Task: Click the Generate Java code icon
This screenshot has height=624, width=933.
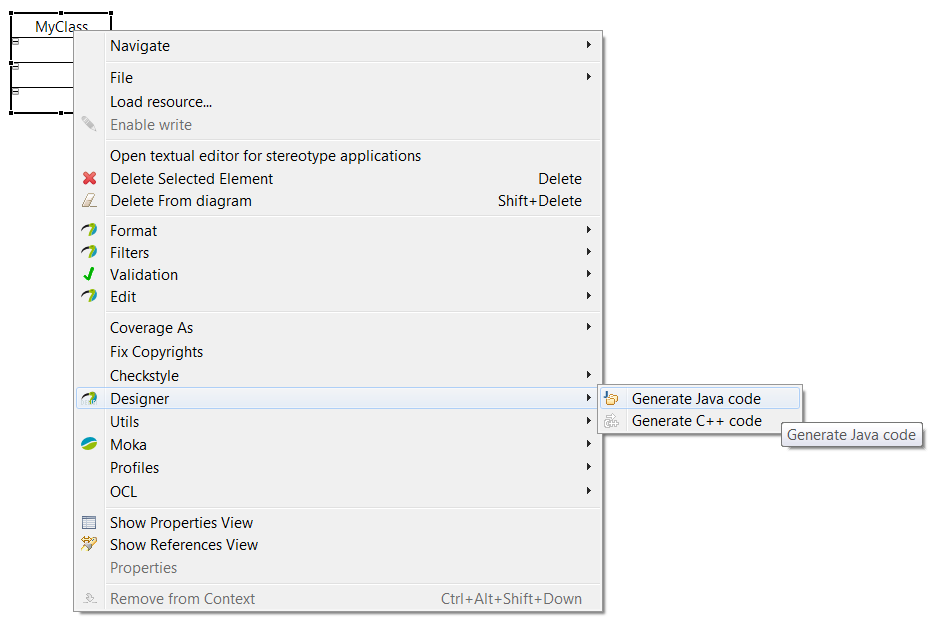Action: point(611,399)
